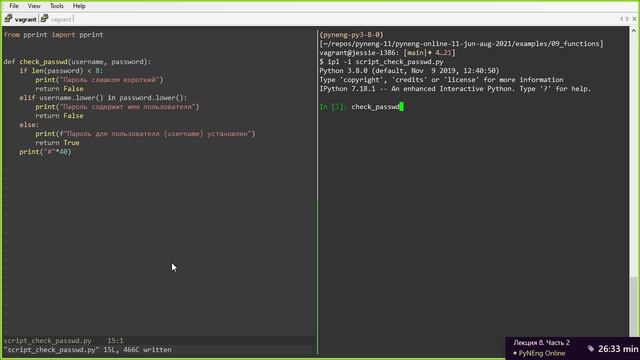Click the previous tab arrow
The width and height of the screenshot is (640, 360).
(x=621, y=19)
